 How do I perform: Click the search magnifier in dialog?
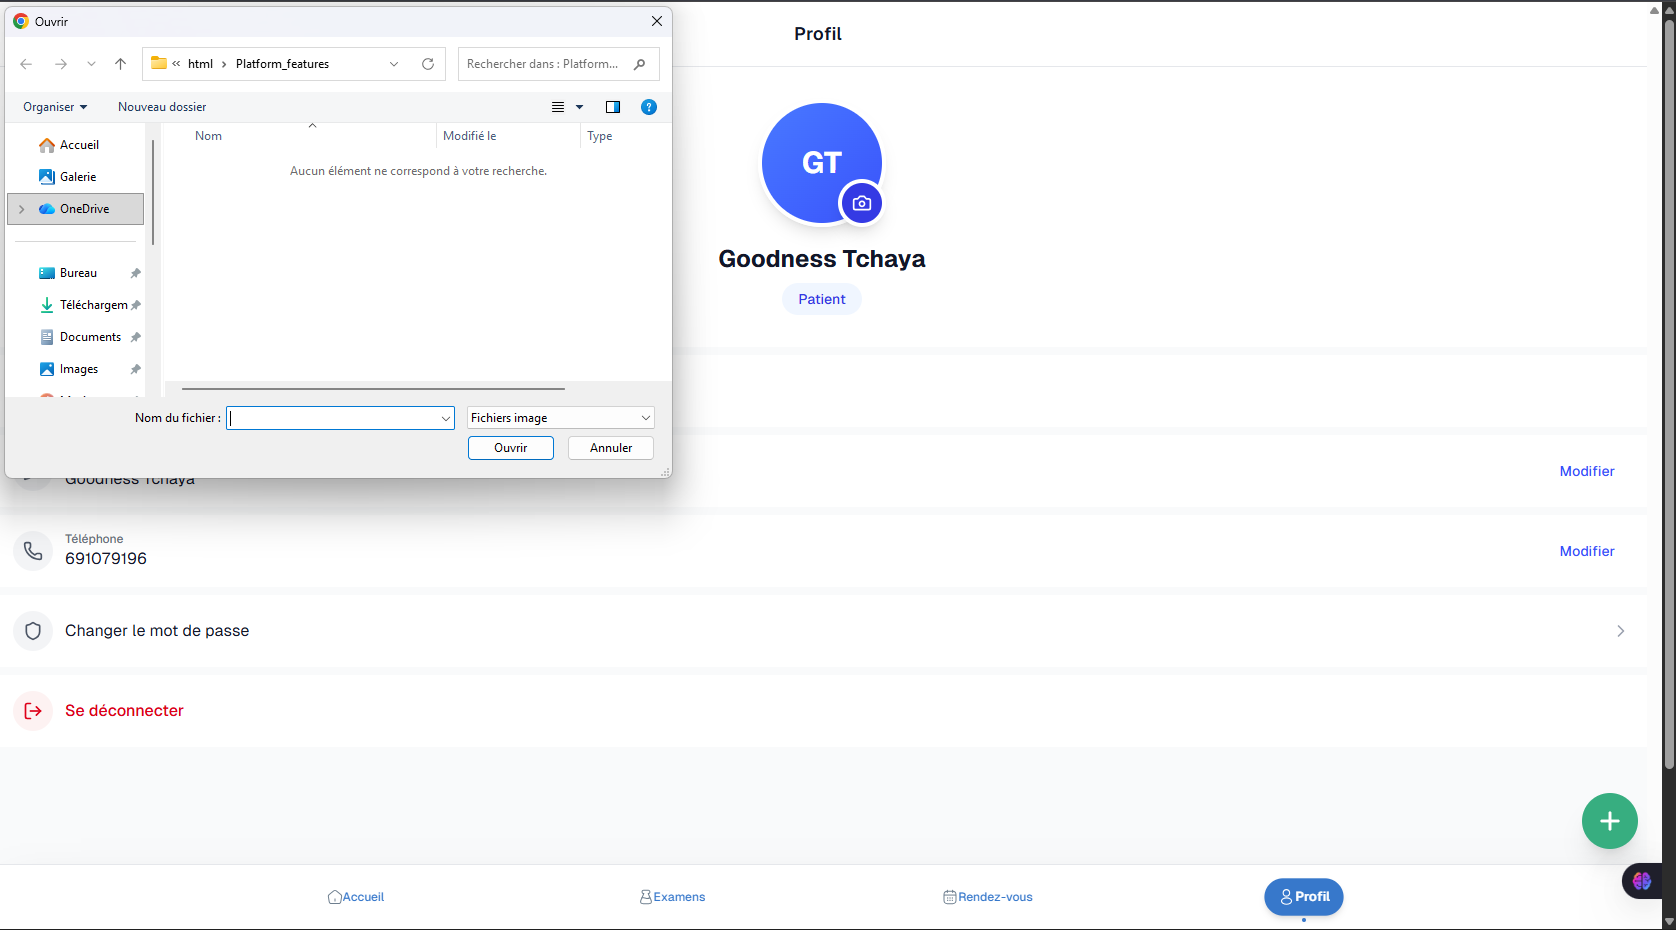(x=640, y=64)
